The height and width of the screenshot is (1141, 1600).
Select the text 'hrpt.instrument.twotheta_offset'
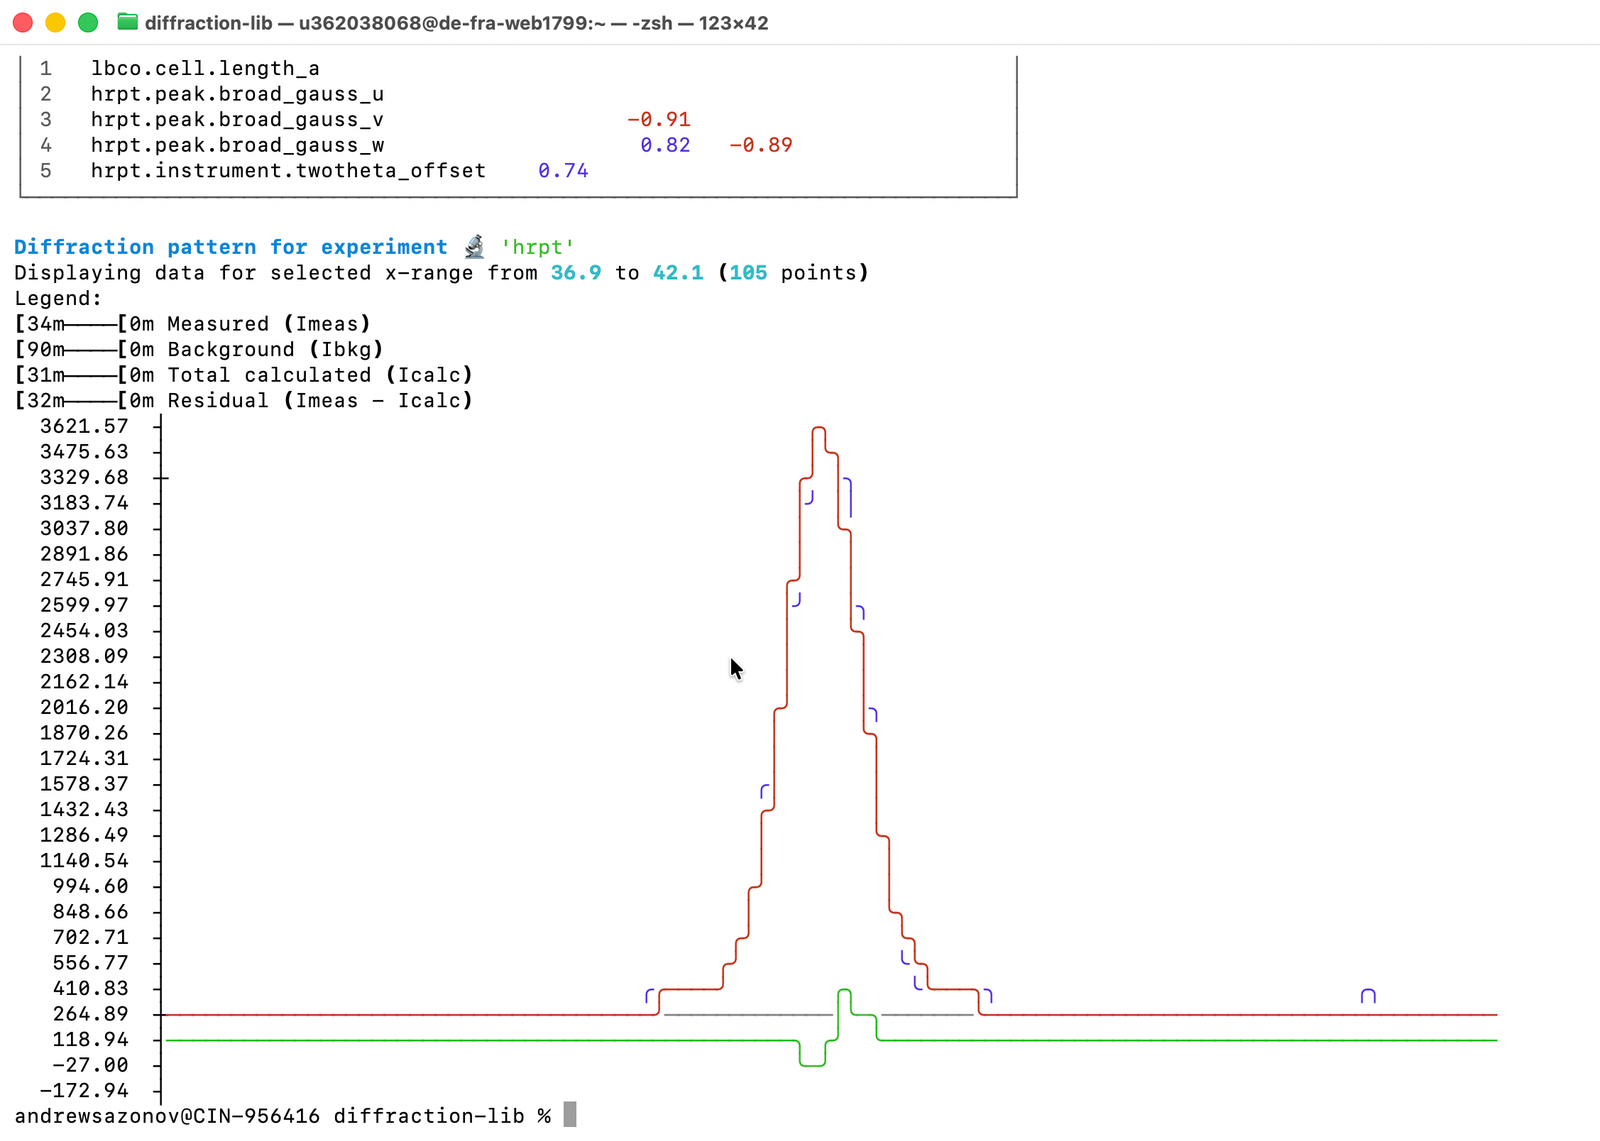pos(288,171)
